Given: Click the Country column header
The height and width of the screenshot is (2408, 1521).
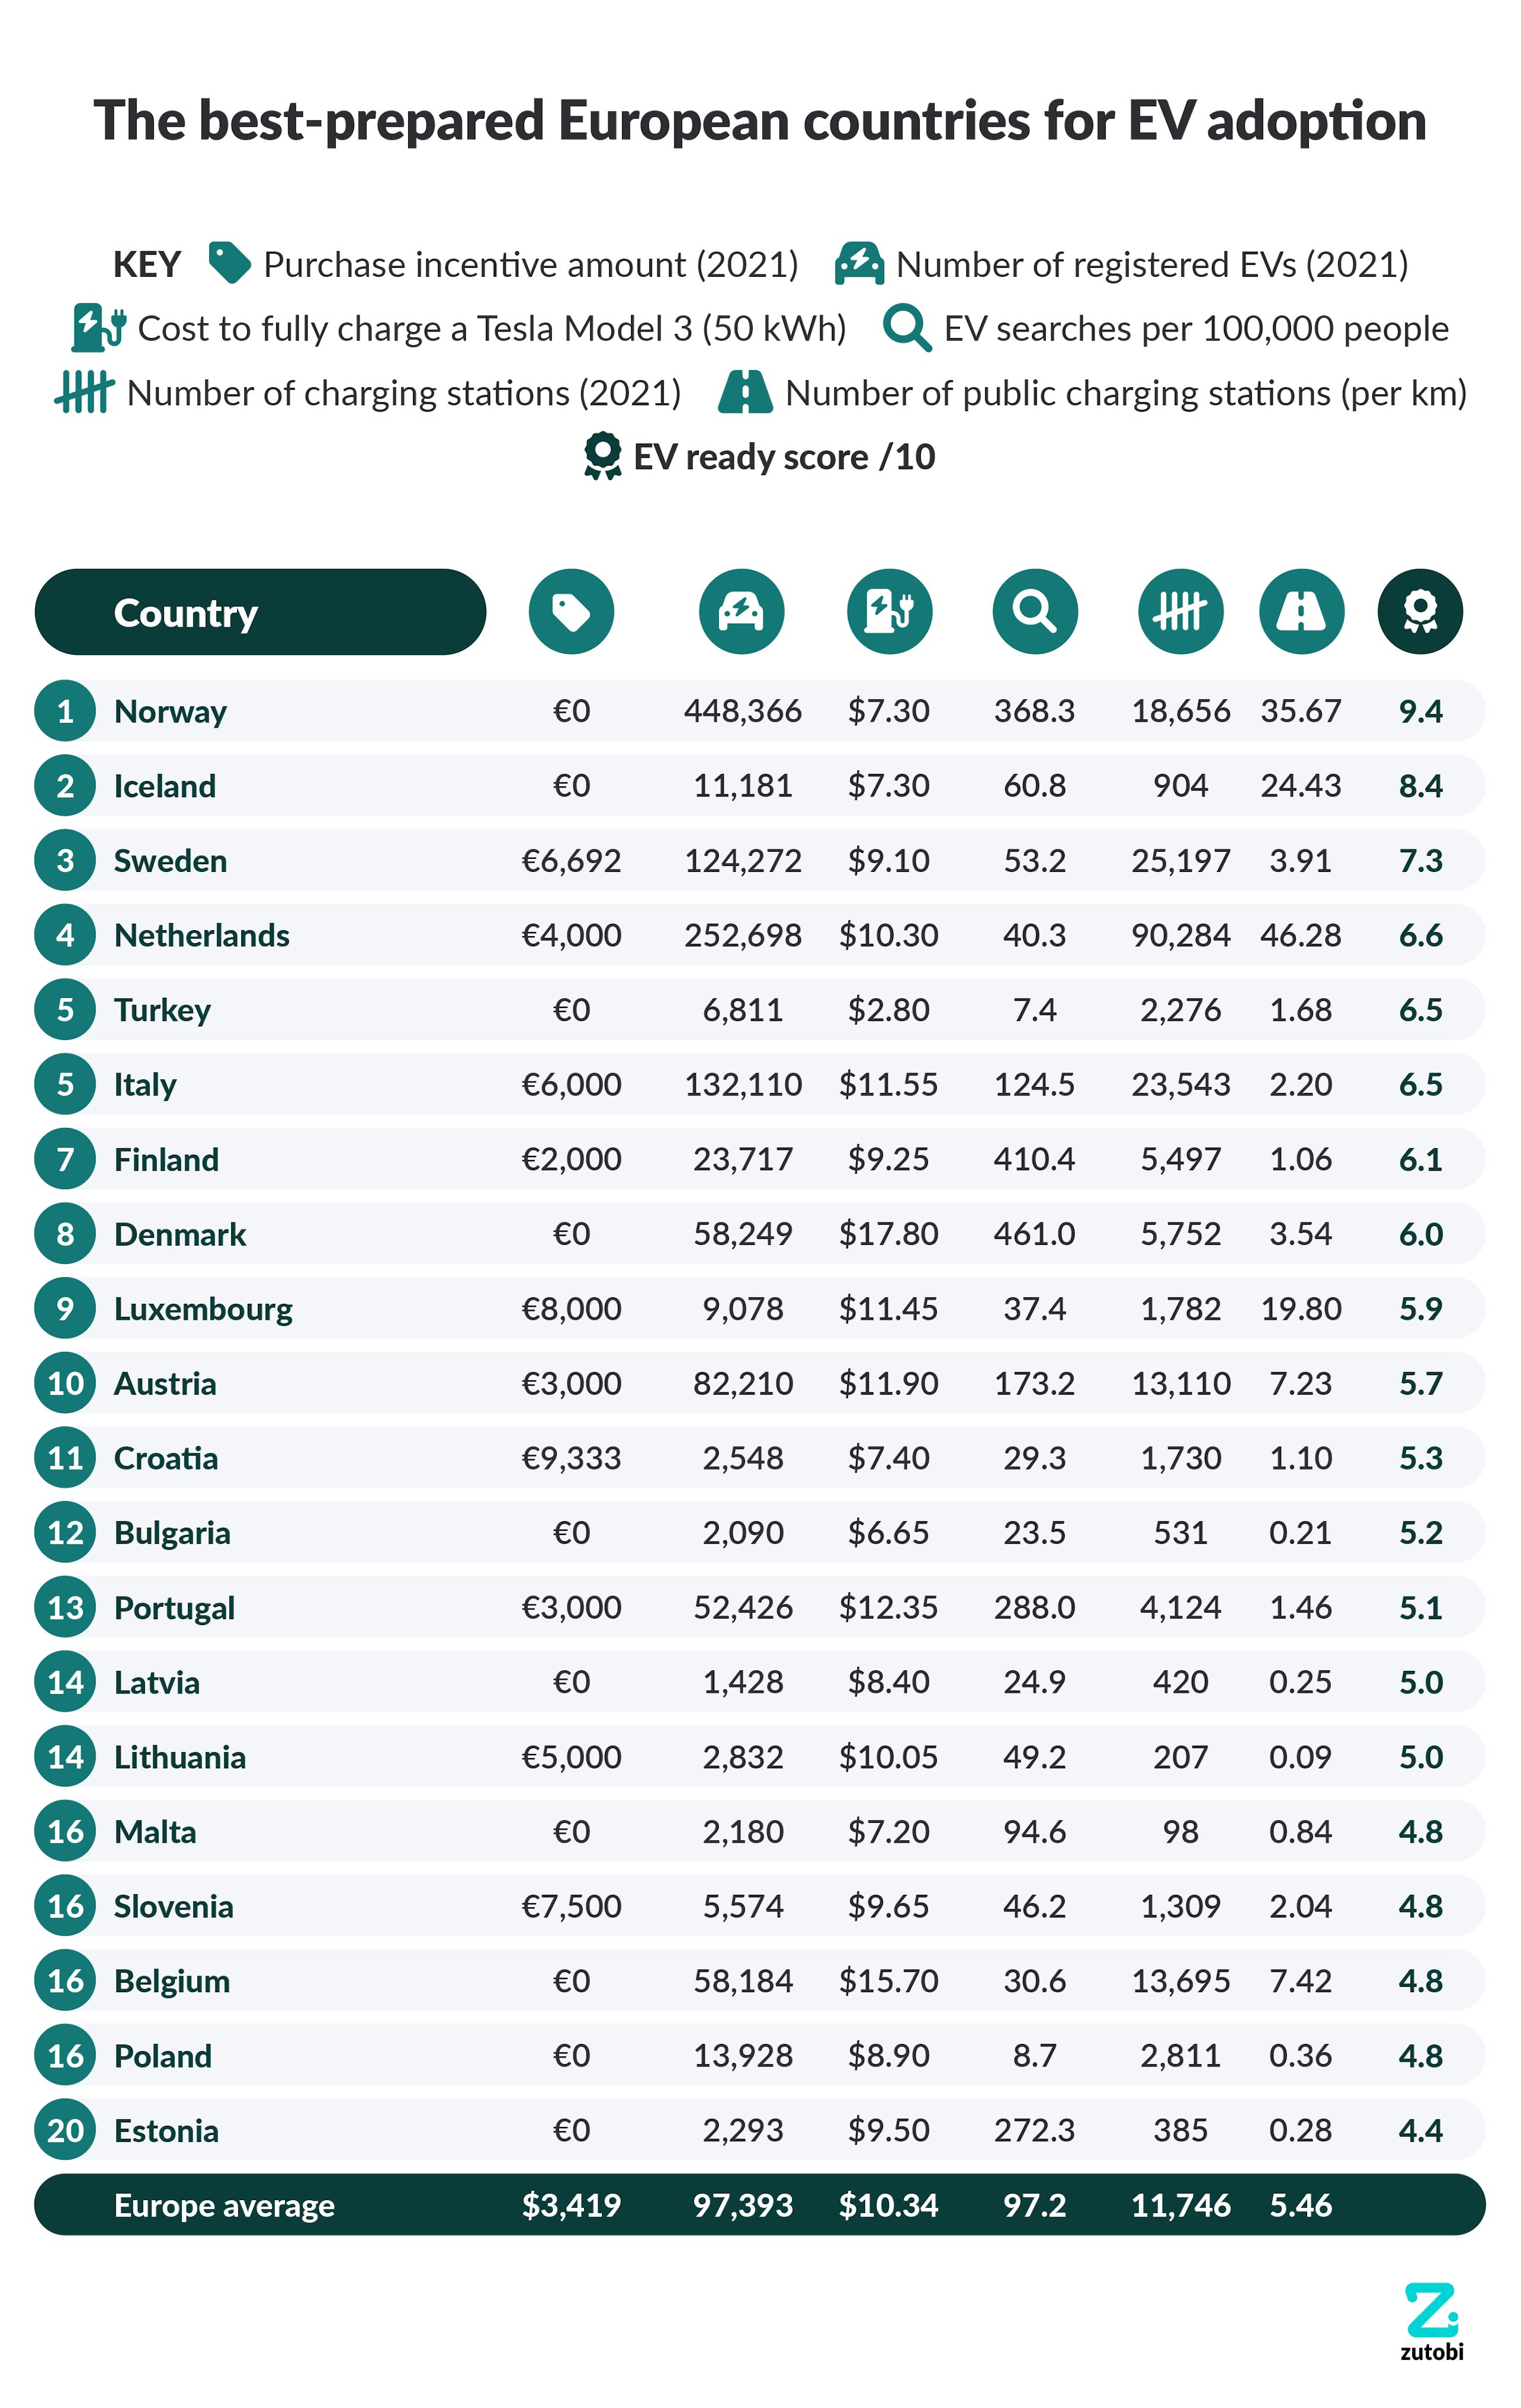Looking at the screenshot, I should [x=260, y=612].
